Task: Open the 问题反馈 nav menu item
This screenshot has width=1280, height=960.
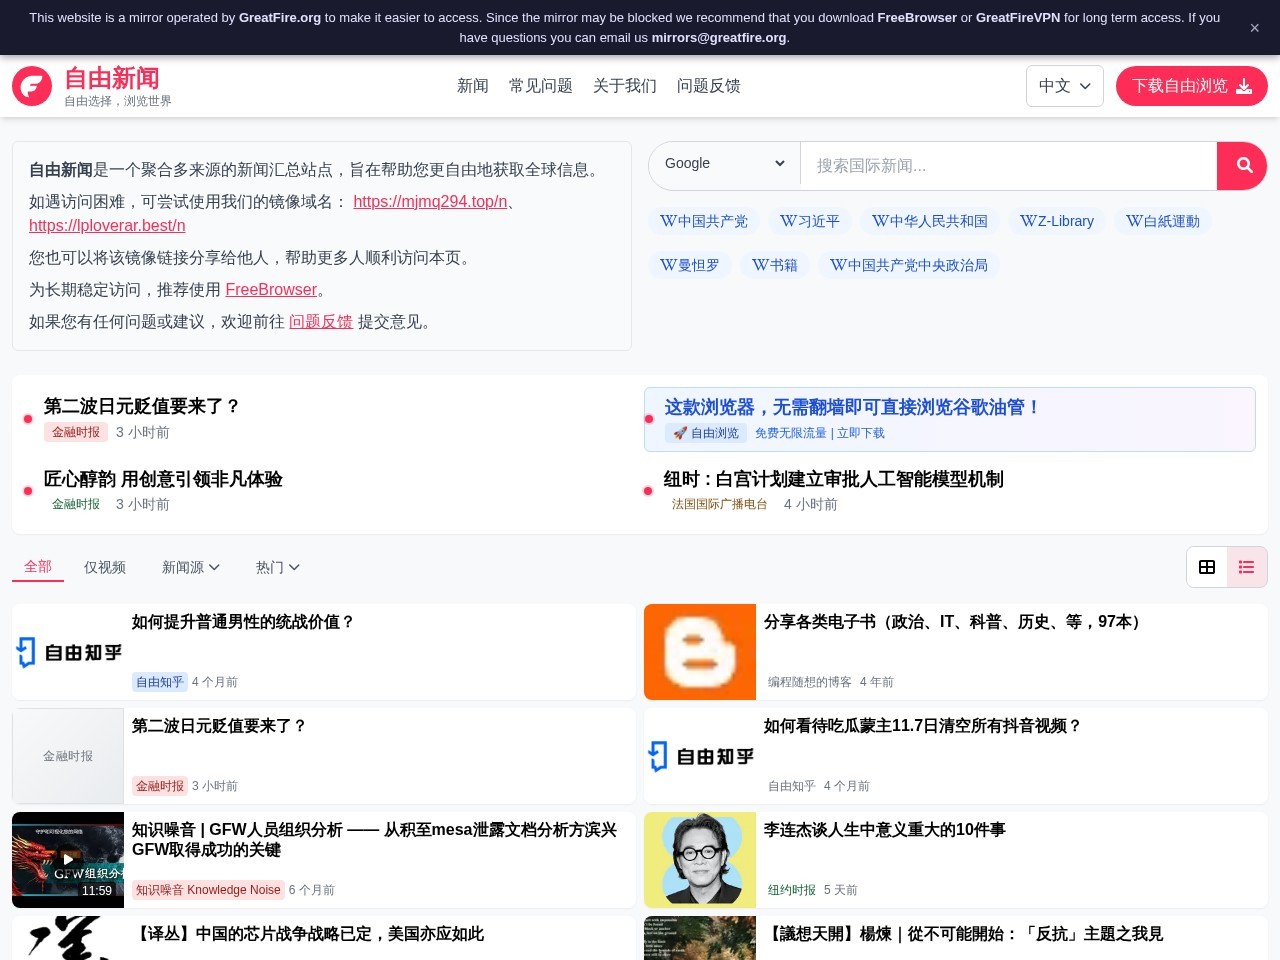Action: point(709,86)
